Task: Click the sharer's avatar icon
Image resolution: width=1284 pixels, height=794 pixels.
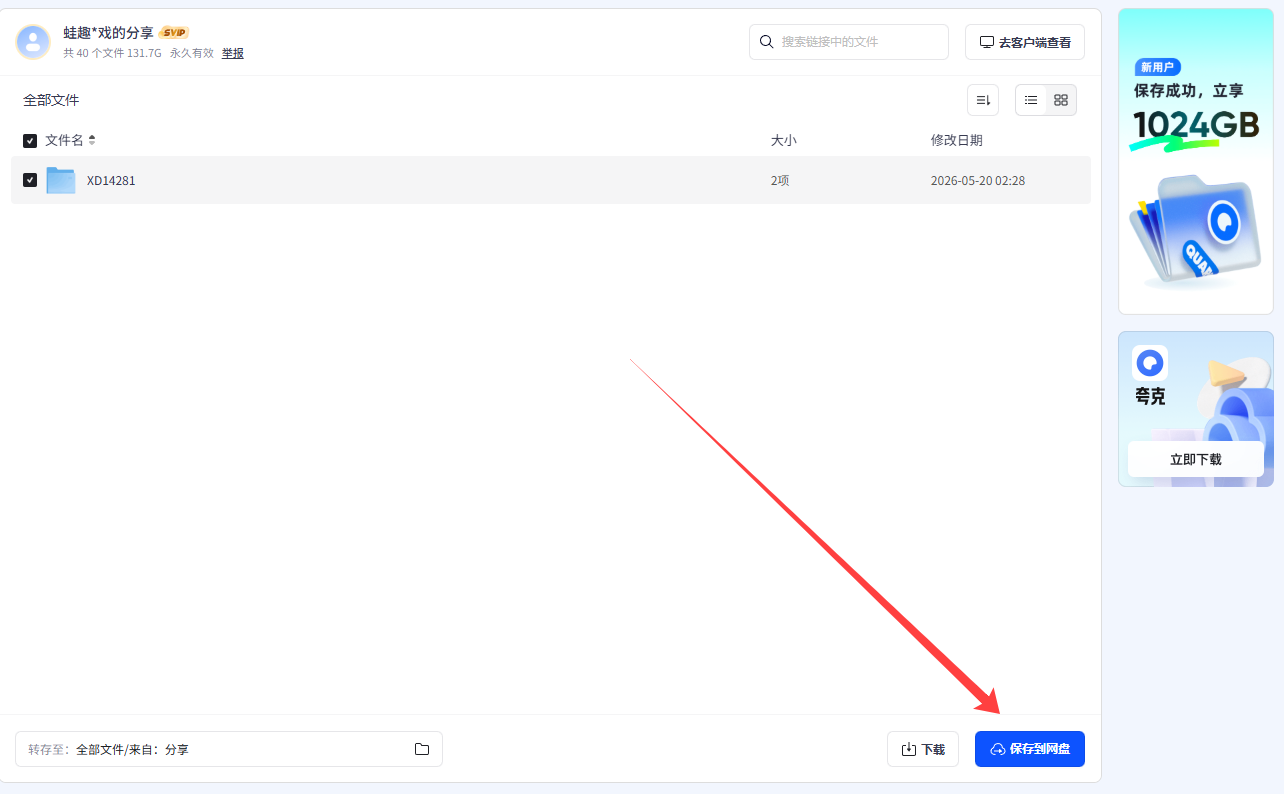Action: pyautogui.click(x=33, y=42)
